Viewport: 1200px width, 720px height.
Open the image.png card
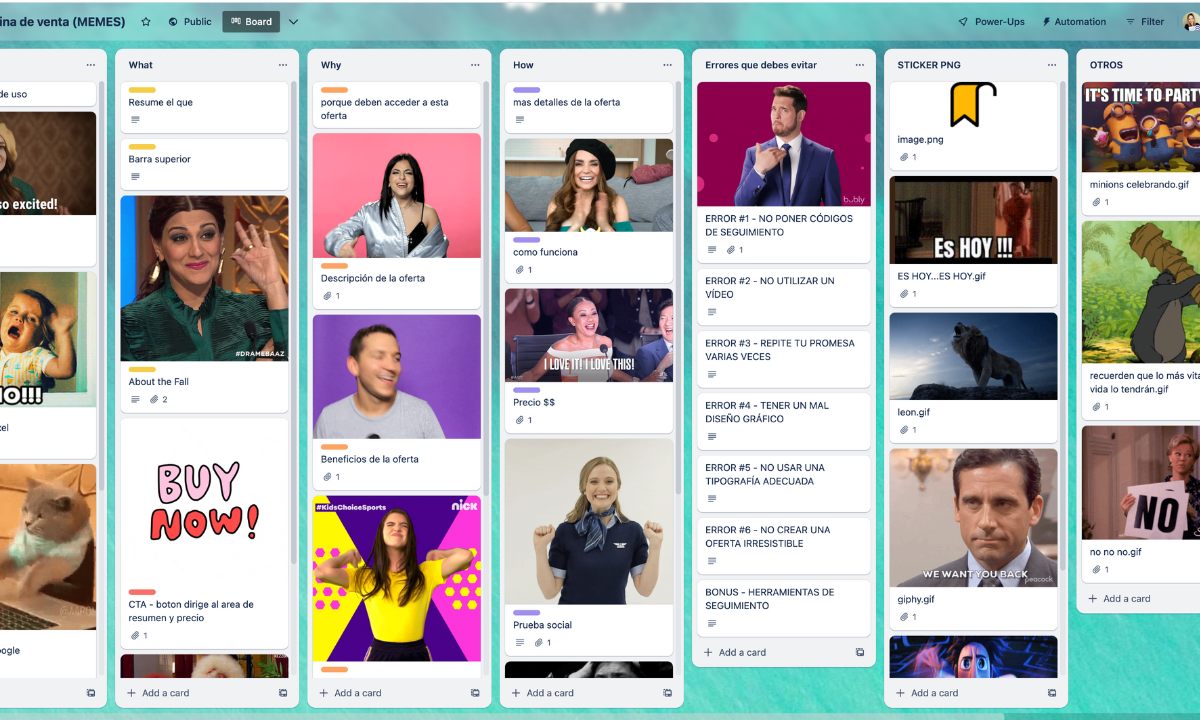[x=973, y=126]
